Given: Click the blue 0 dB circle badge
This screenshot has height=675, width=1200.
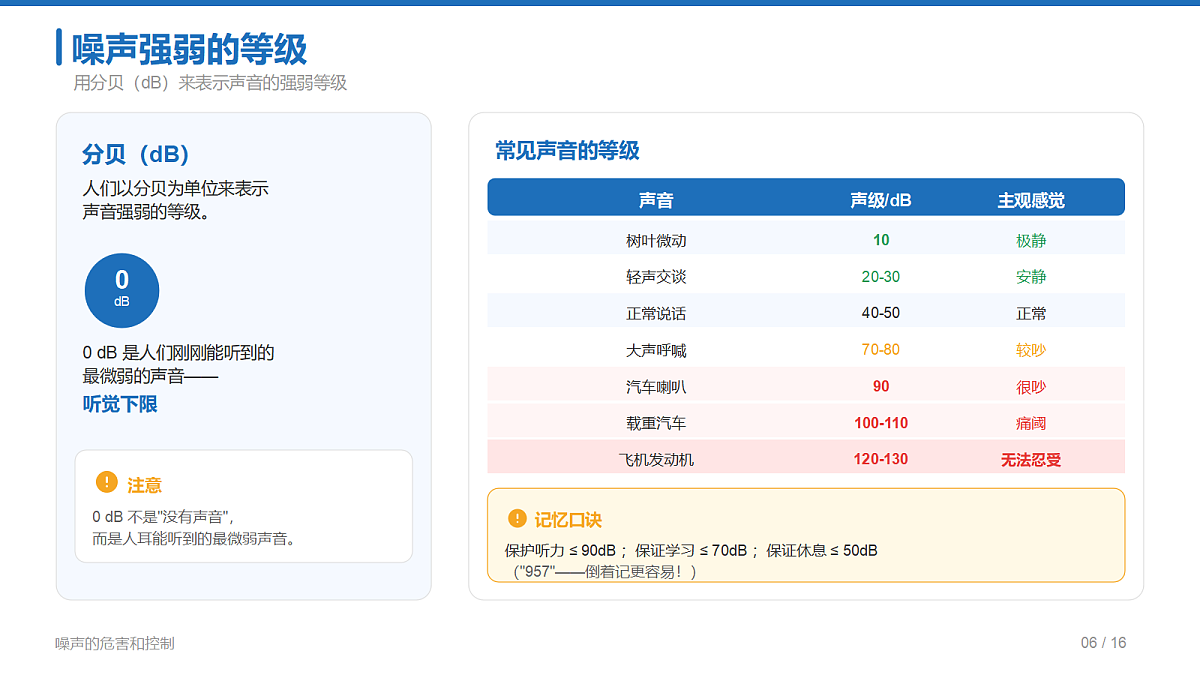Looking at the screenshot, I should click(122, 291).
